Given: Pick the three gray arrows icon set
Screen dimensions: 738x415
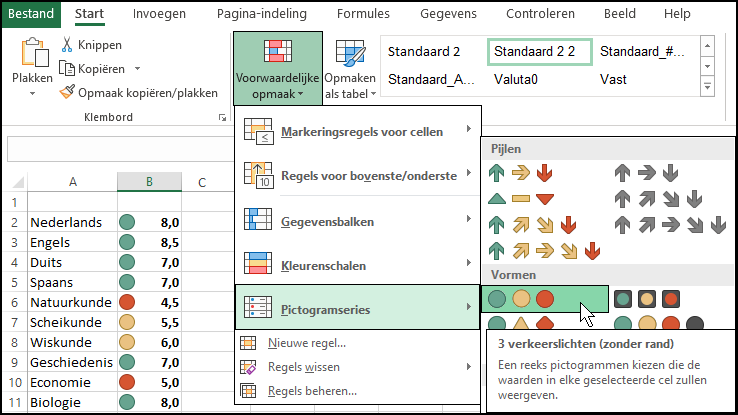Looking at the screenshot, I should pyautogui.click(x=646, y=172).
